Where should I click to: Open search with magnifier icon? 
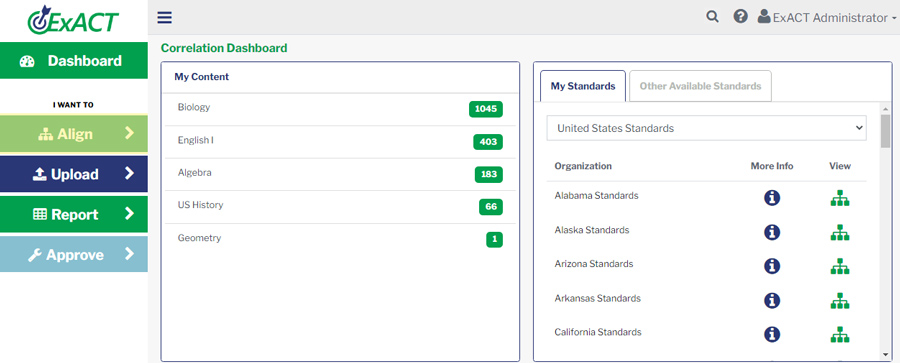[x=712, y=17]
